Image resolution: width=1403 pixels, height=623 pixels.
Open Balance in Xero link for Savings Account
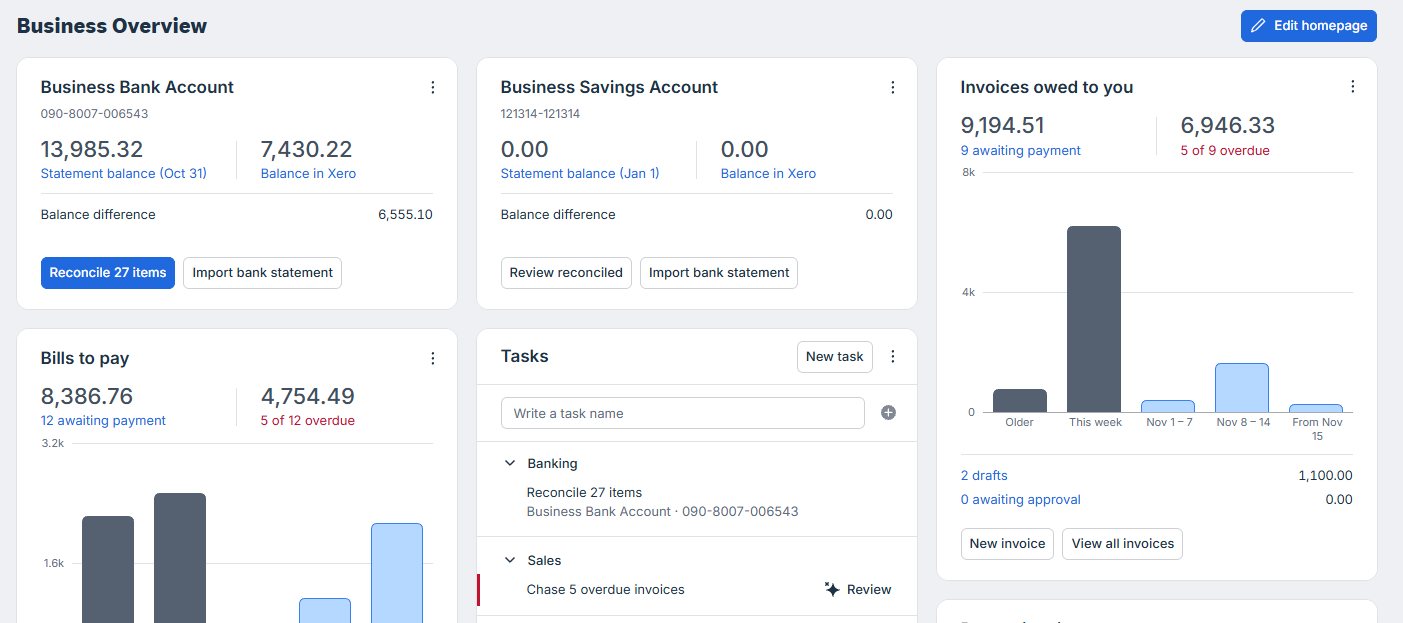pyautogui.click(x=768, y=173)
